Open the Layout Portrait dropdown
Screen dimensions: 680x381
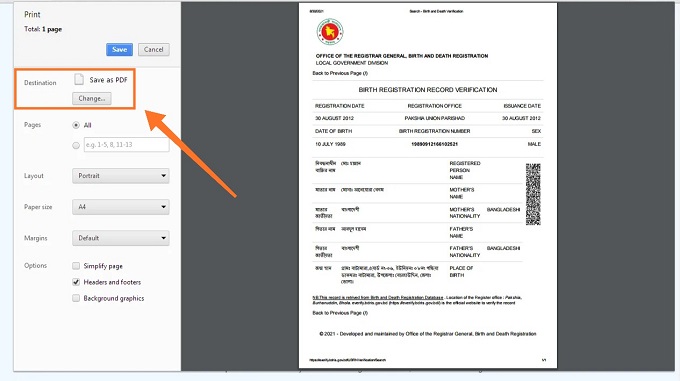pos(121,176)
